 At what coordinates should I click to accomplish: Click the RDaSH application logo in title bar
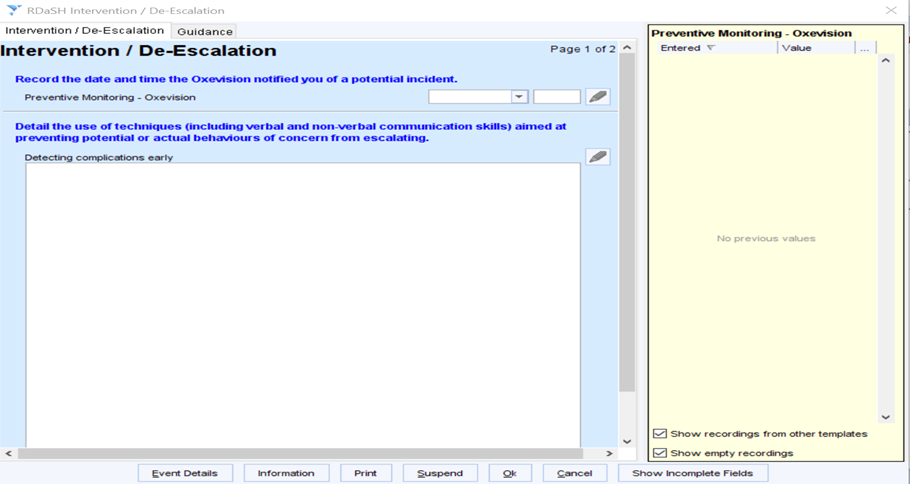tap(13, 10)
